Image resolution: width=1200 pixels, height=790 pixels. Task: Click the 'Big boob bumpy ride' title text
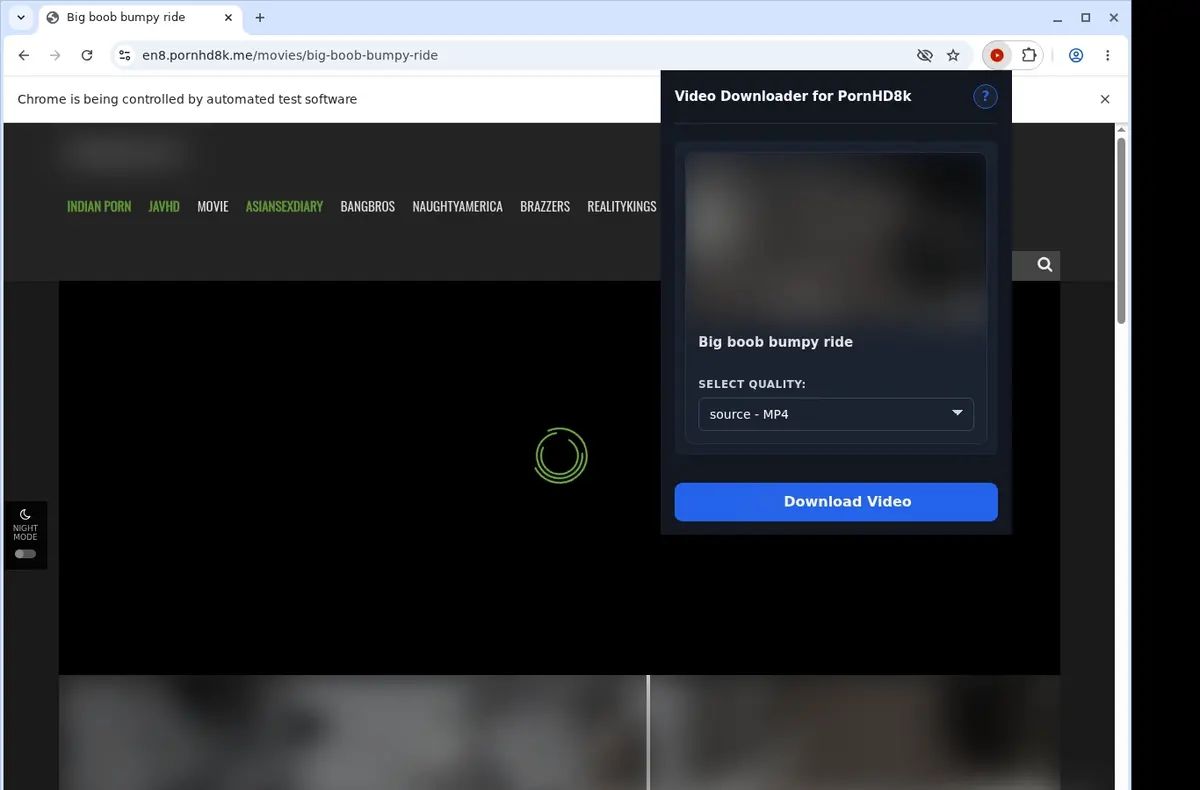(775, 342)
